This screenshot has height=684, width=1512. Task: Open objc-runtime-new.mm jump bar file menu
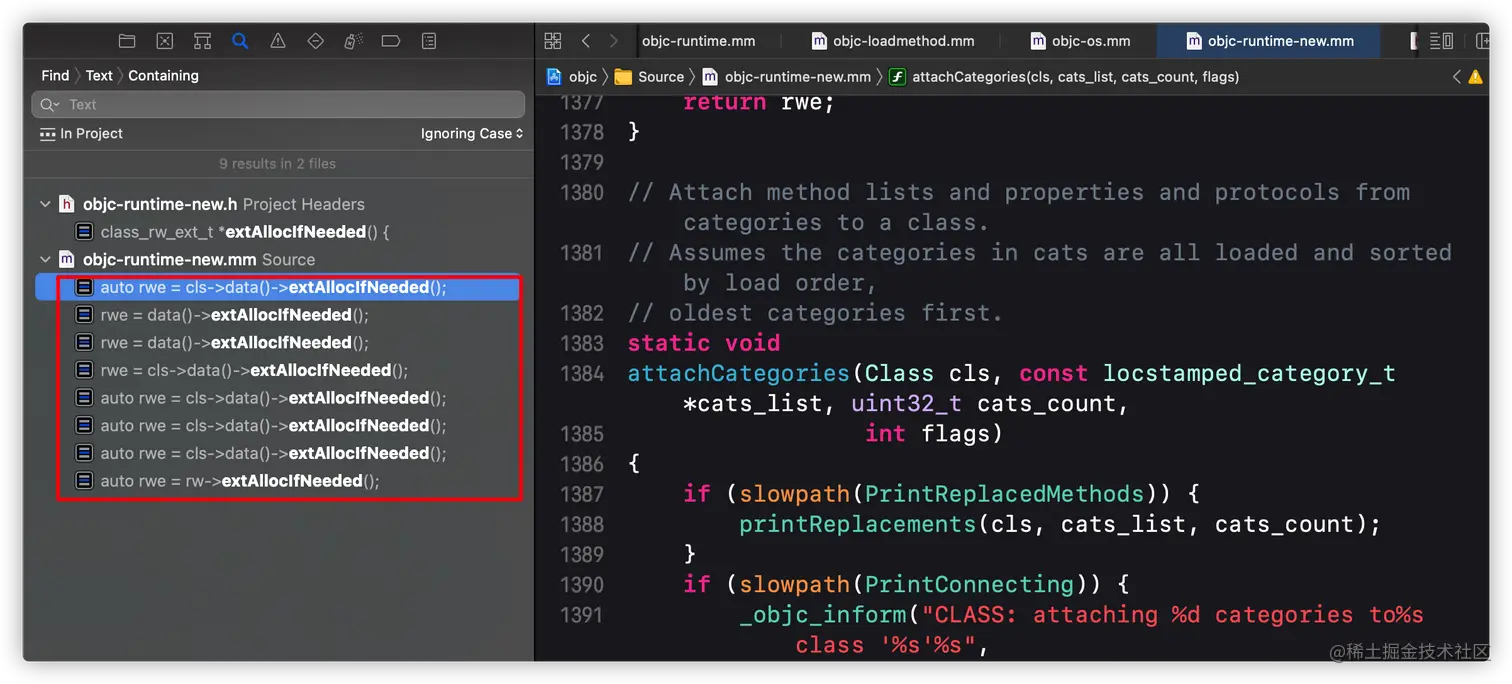(797, 77)
